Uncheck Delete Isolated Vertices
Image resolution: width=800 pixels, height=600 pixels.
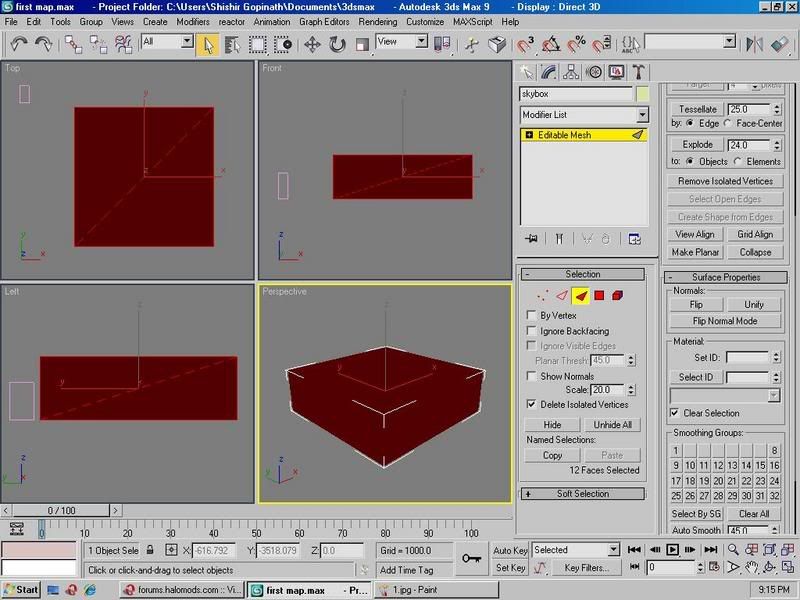(531, 404)
